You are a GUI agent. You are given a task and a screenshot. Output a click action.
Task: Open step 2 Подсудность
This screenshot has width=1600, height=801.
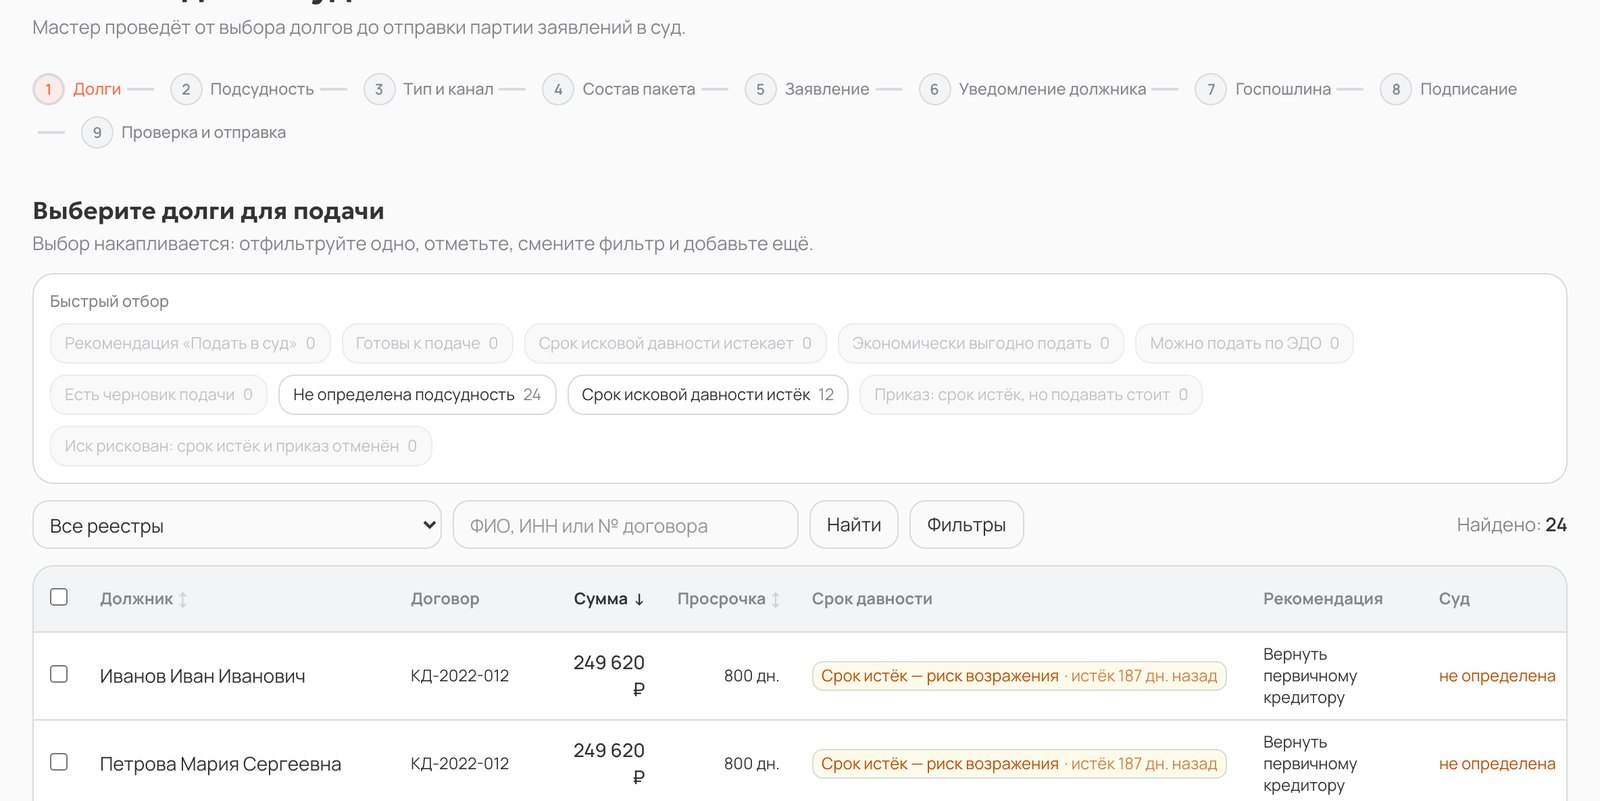pyautogui.click(x=242, y=89)
